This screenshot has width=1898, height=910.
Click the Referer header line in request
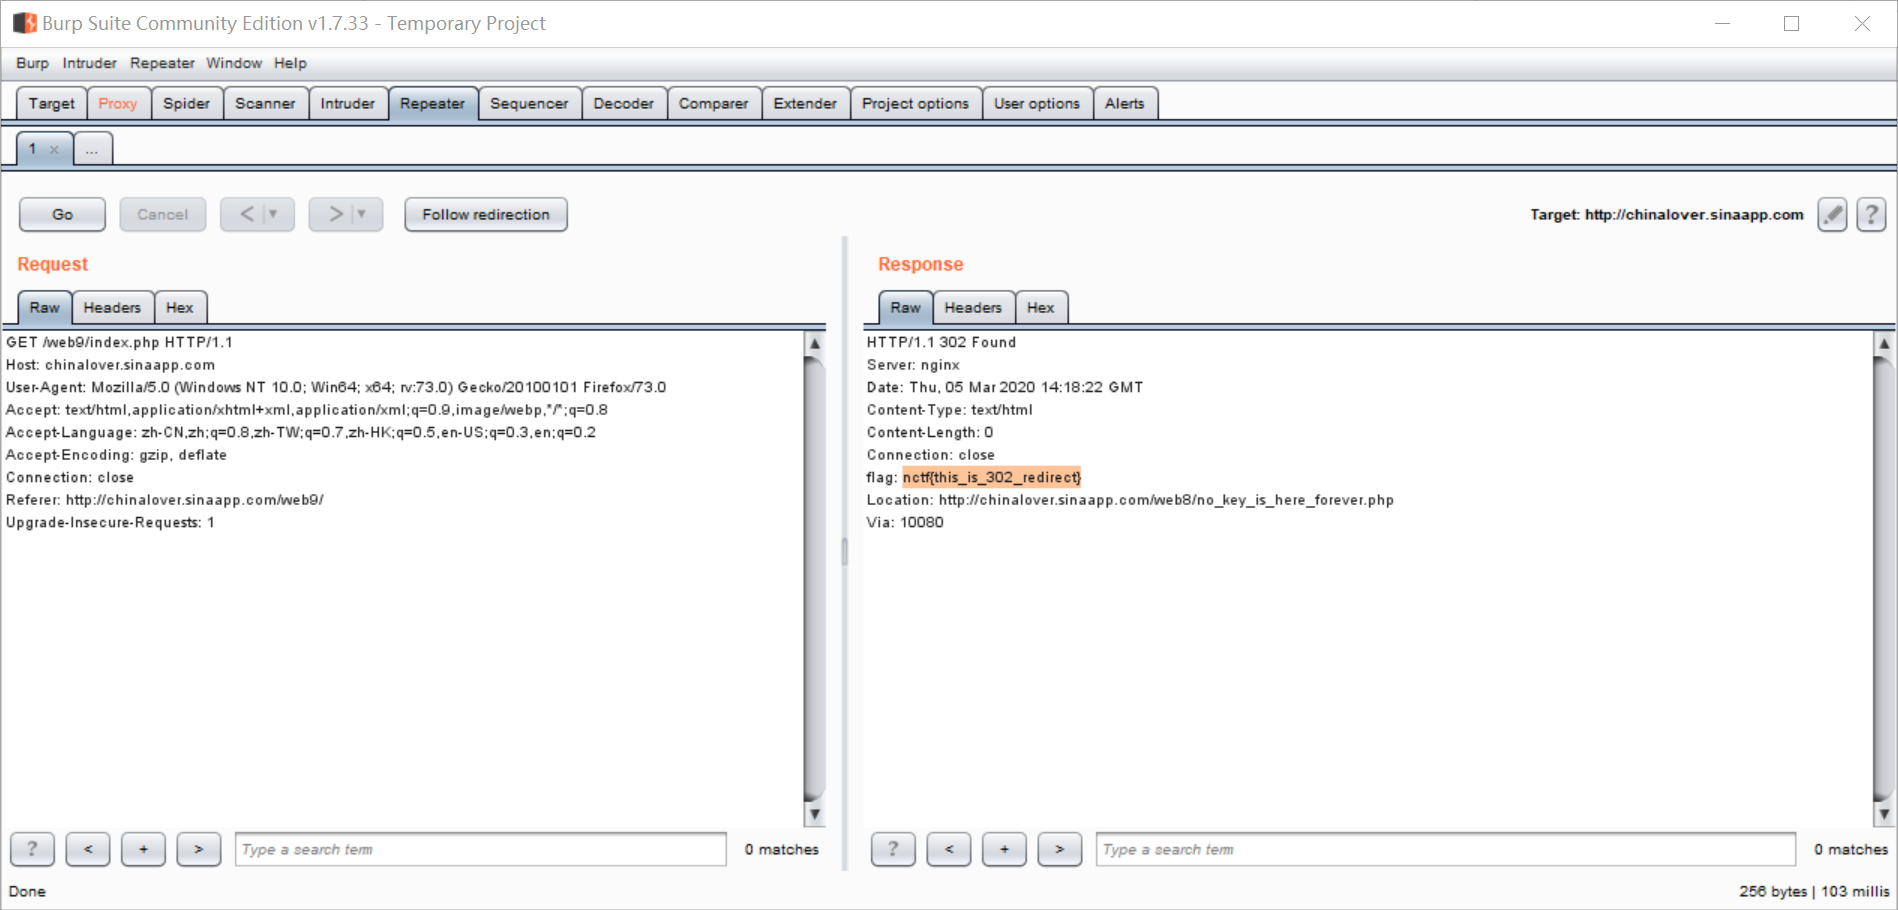click(164, 500)
